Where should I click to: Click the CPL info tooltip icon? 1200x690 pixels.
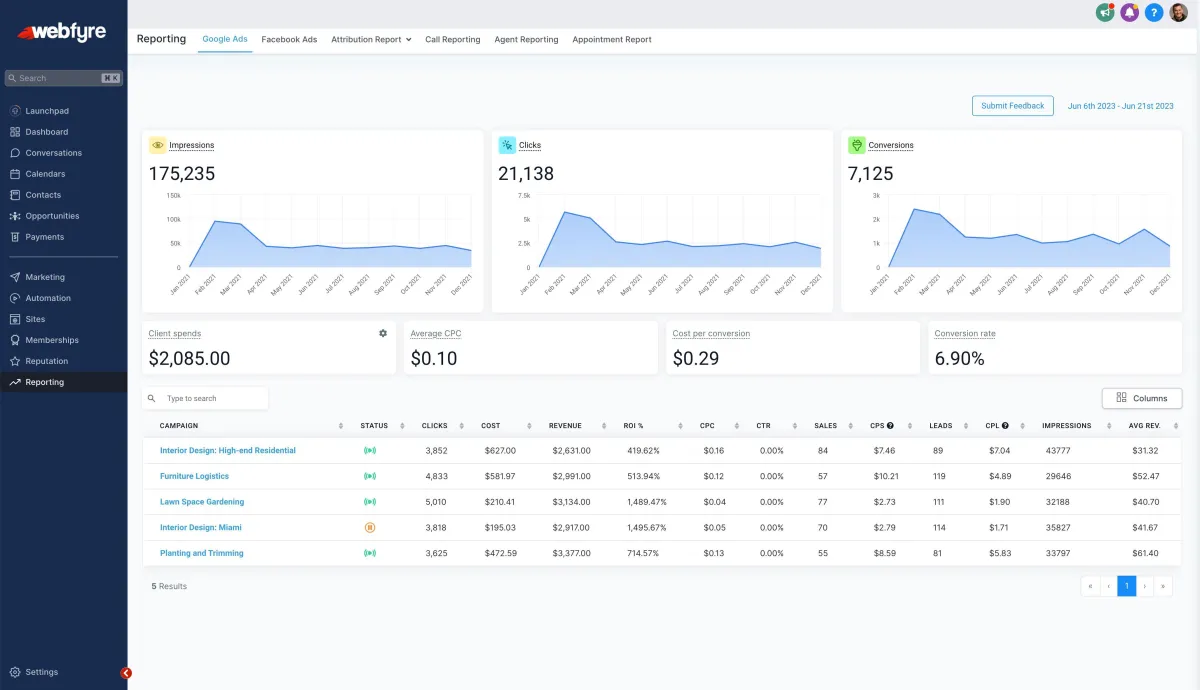[1005, 426]
